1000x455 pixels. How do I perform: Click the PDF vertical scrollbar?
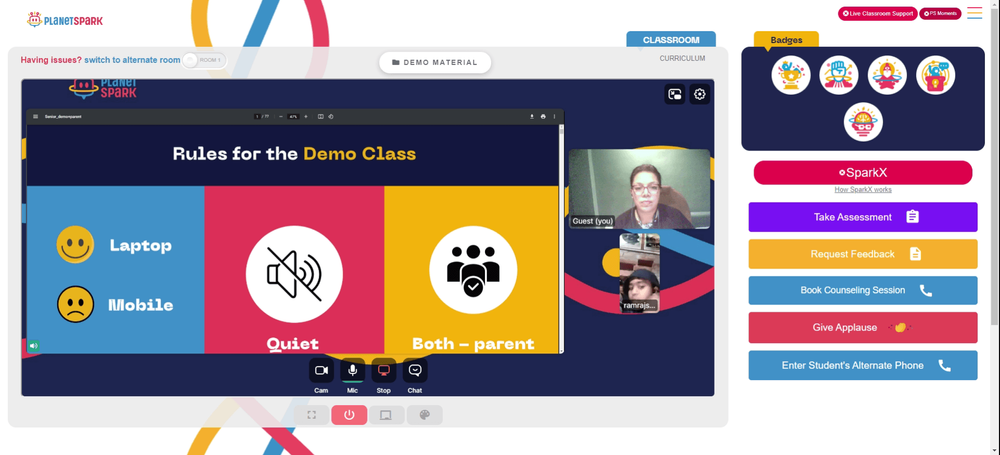tap(561, 239)
